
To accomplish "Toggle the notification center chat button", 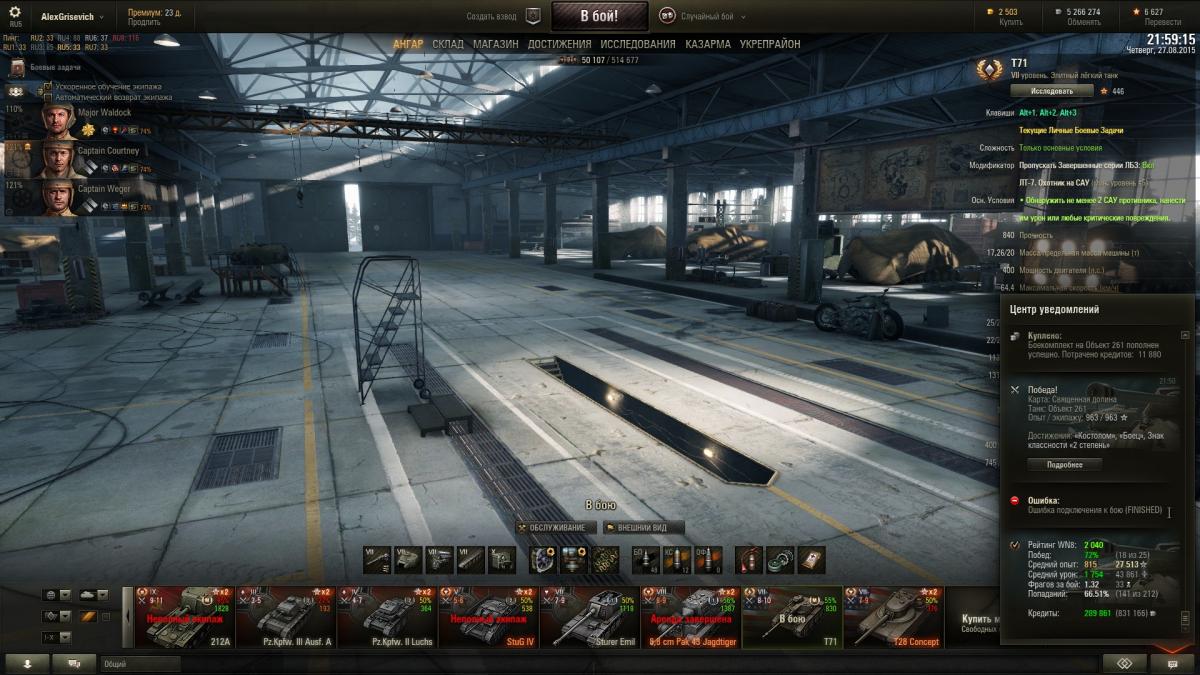I will click(1172, 663).
